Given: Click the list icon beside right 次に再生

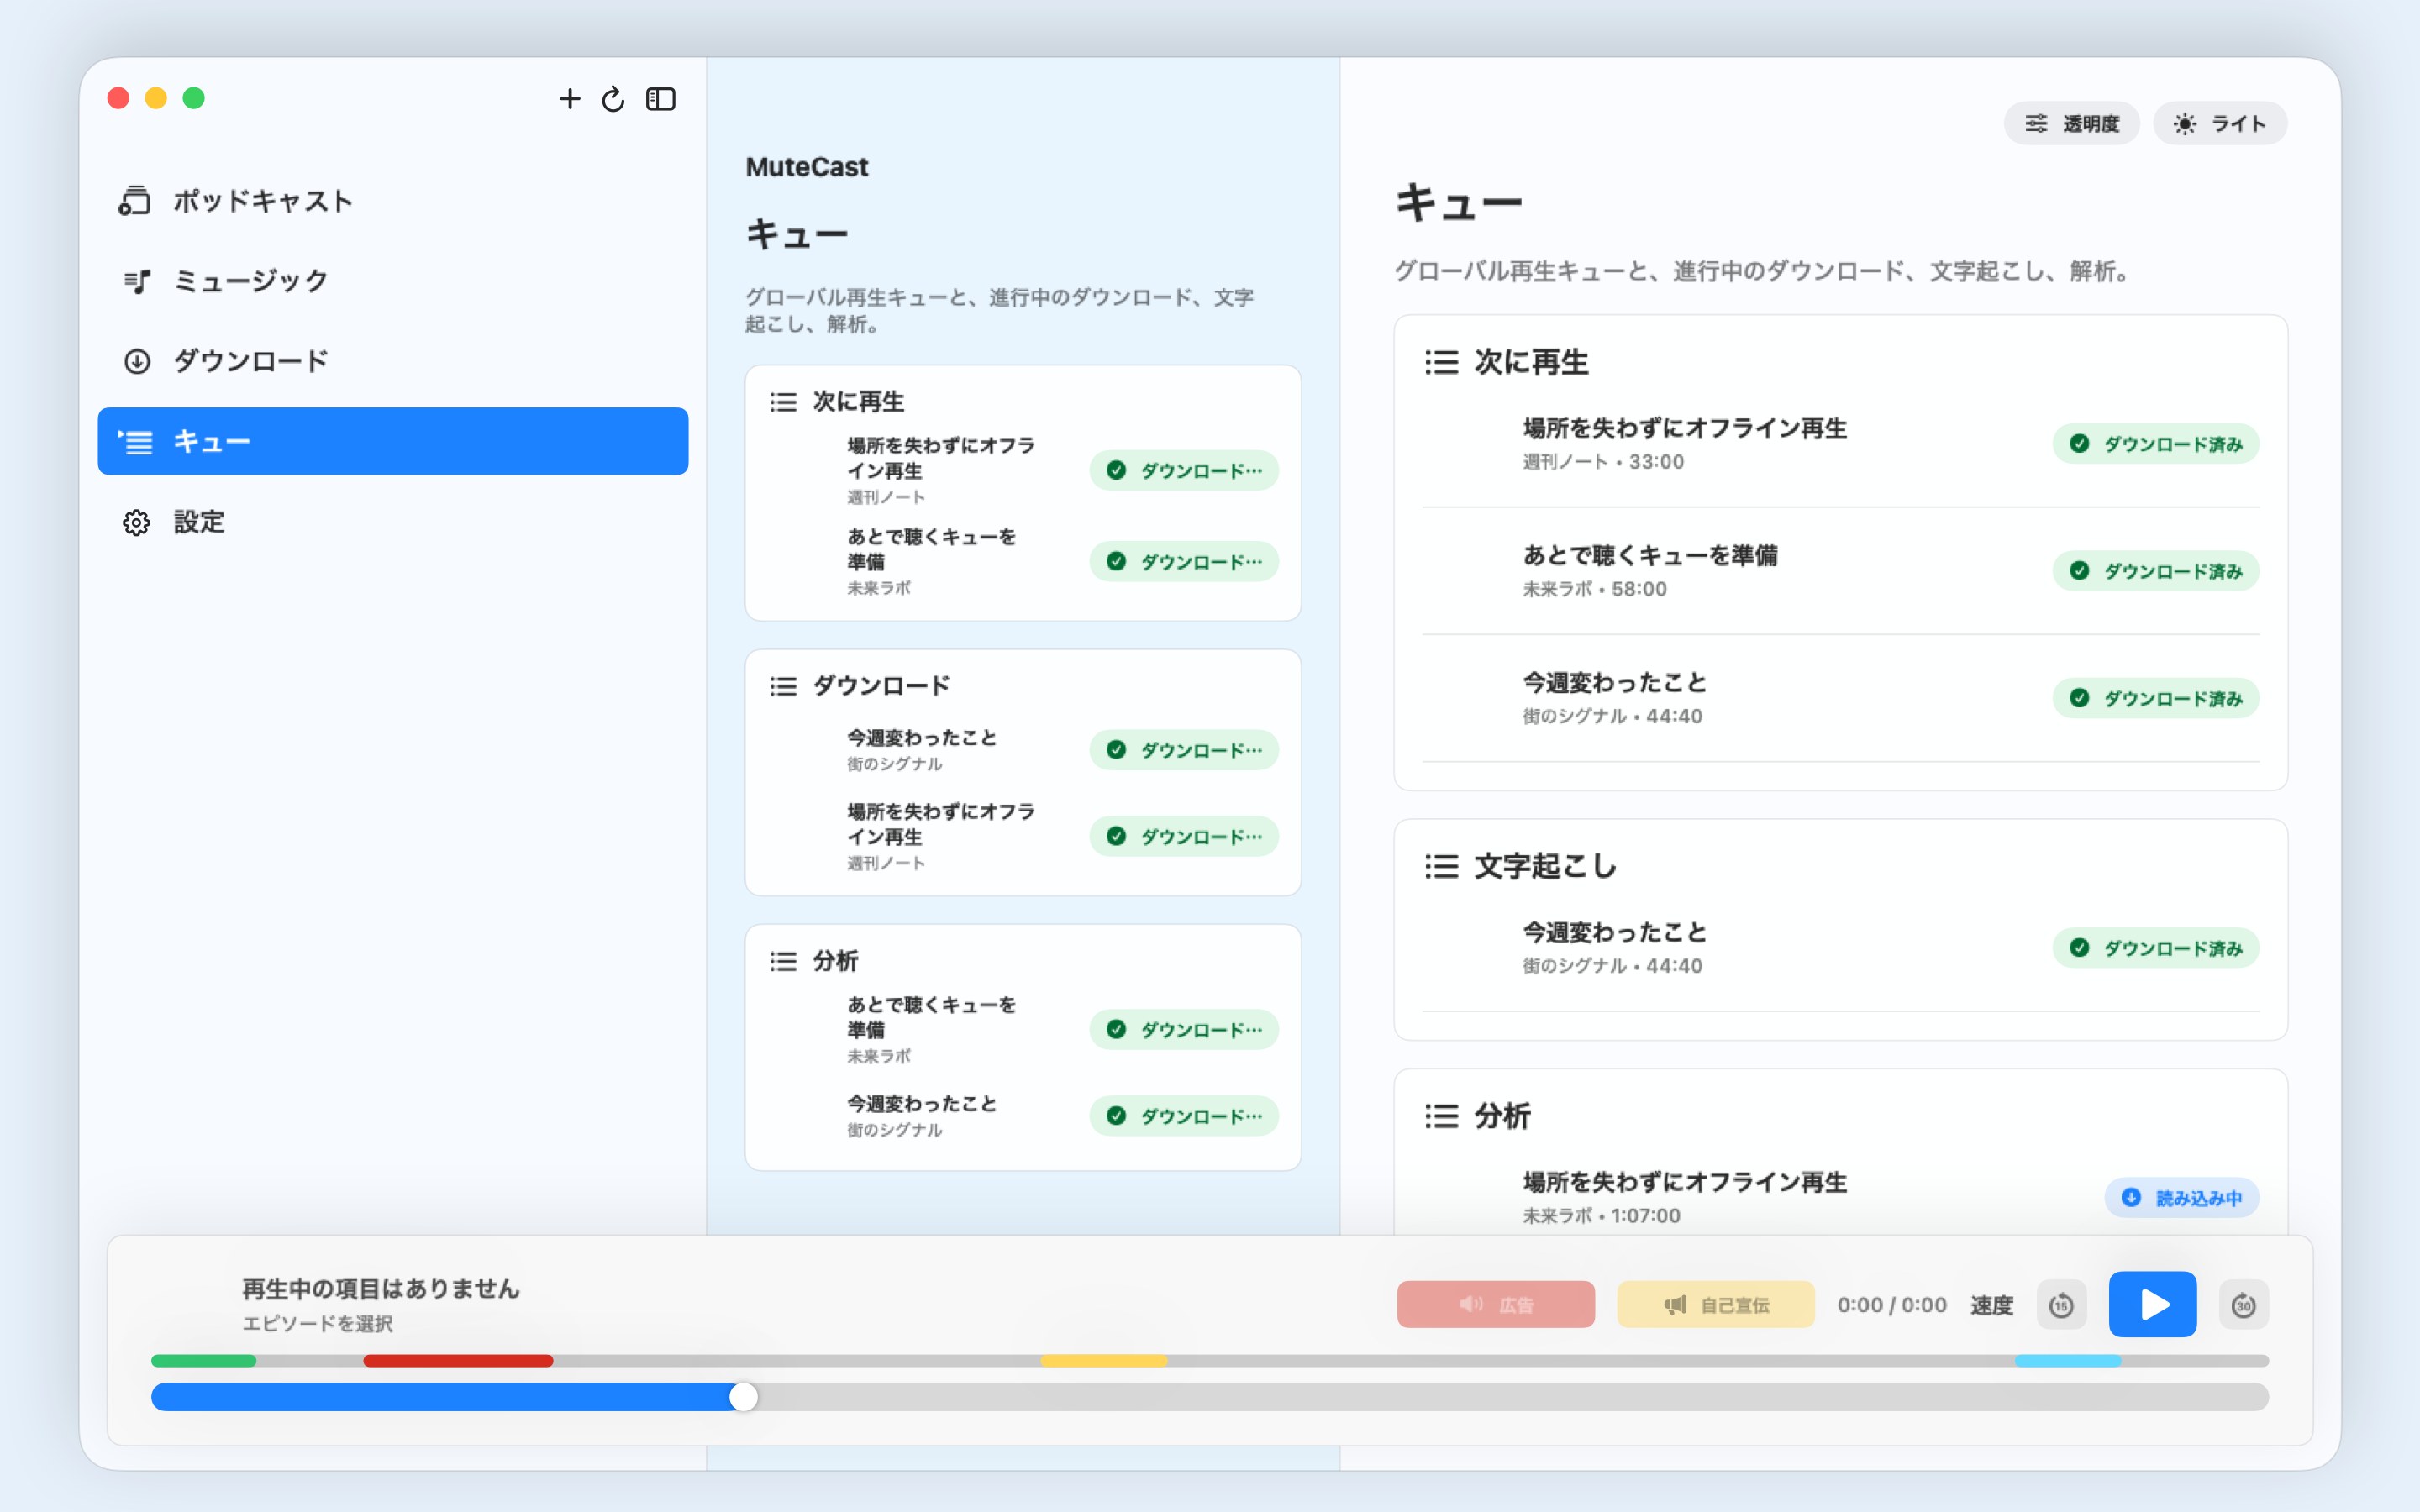Looking at the screenshot, I should pyautogui.click(x=1441, y=362).
